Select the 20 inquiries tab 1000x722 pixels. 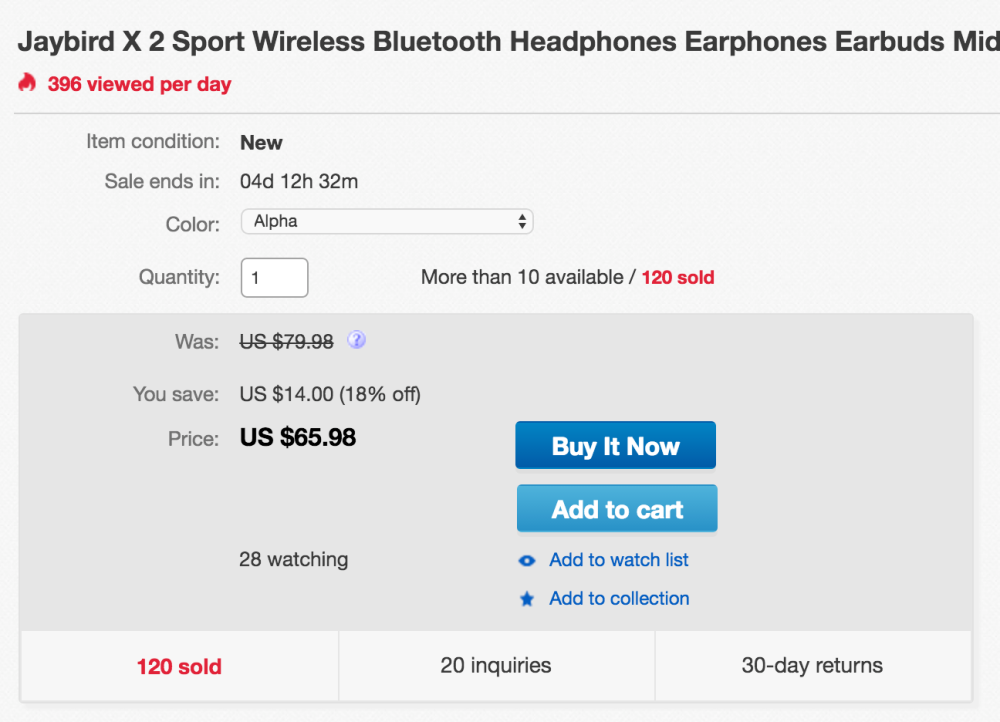click(x=496, y=665)
